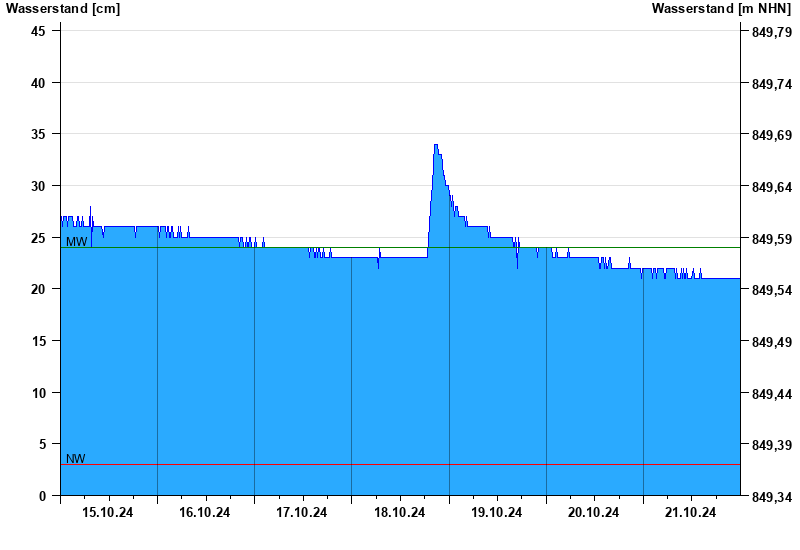Image resolution: width=800 pixels, height=550 pixels.
Task: Click the date label 19.10.24
Action: (496, 512)
